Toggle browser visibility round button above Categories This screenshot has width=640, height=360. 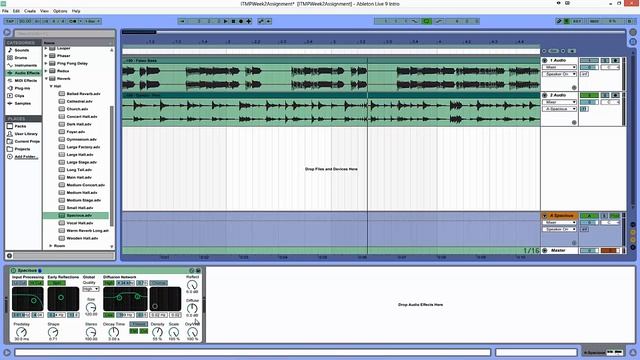pos(7,33)
